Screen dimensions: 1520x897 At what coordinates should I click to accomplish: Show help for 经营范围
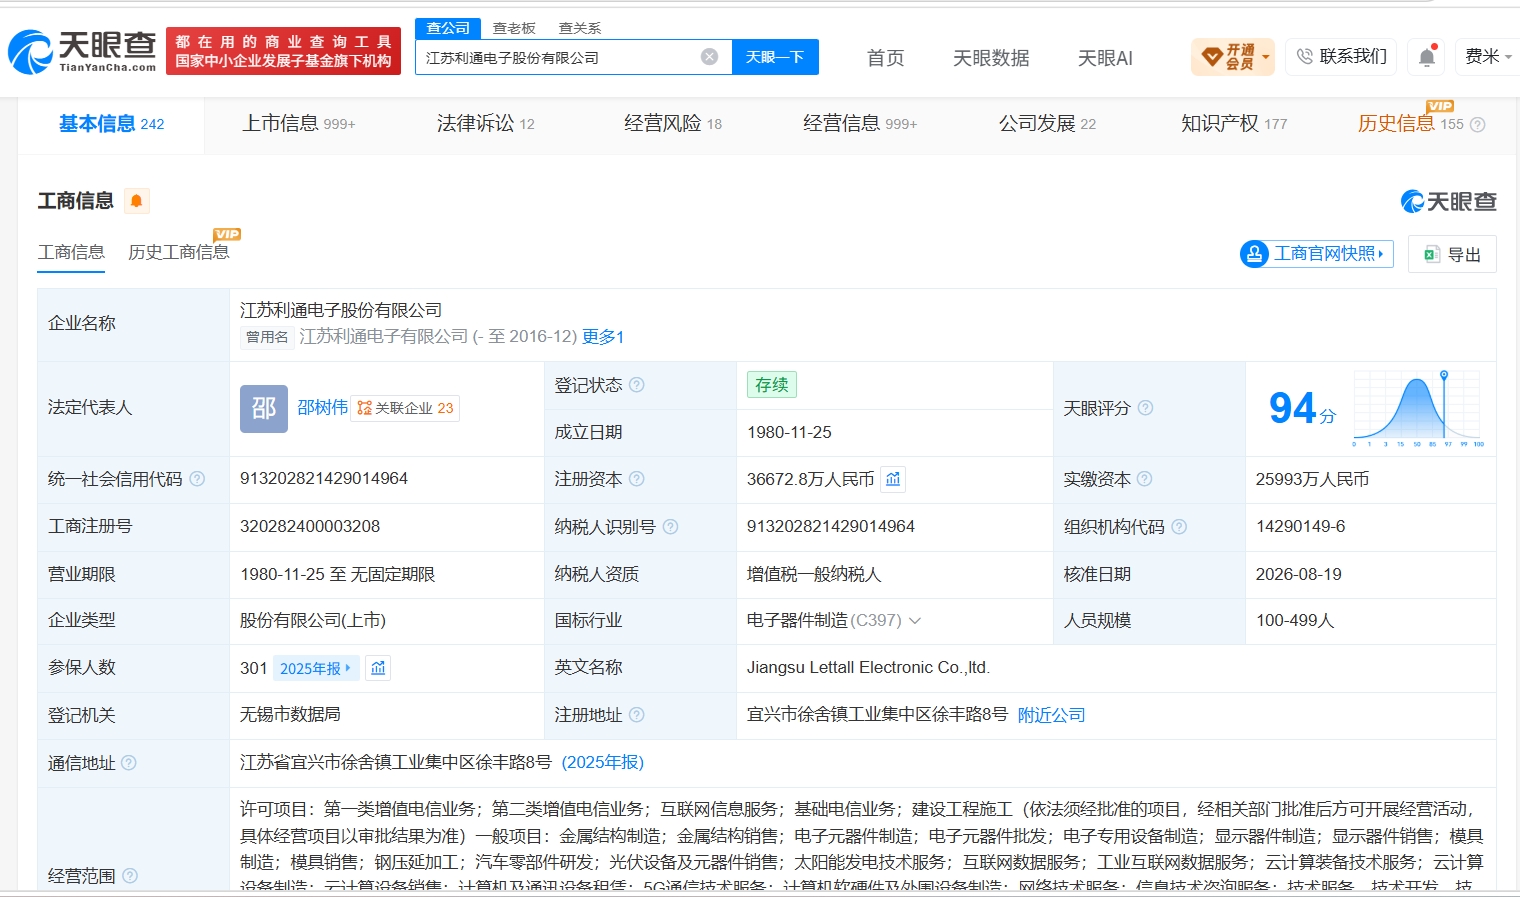(130, 876)
